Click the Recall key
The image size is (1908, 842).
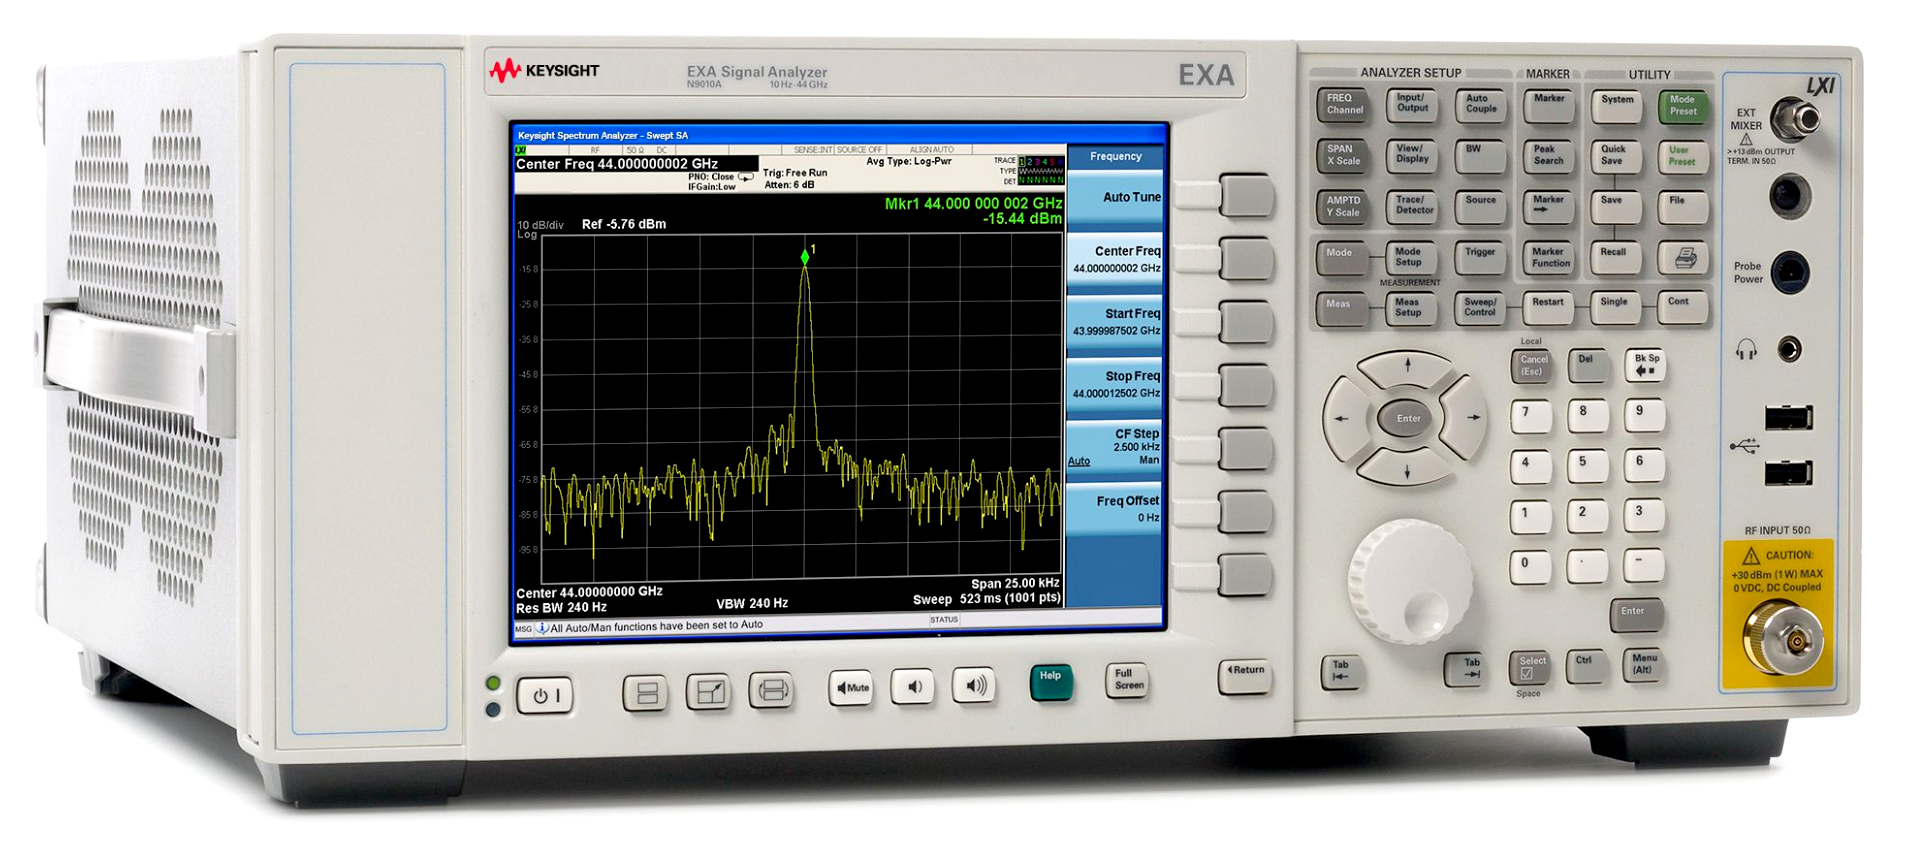tap(1616, 258)
